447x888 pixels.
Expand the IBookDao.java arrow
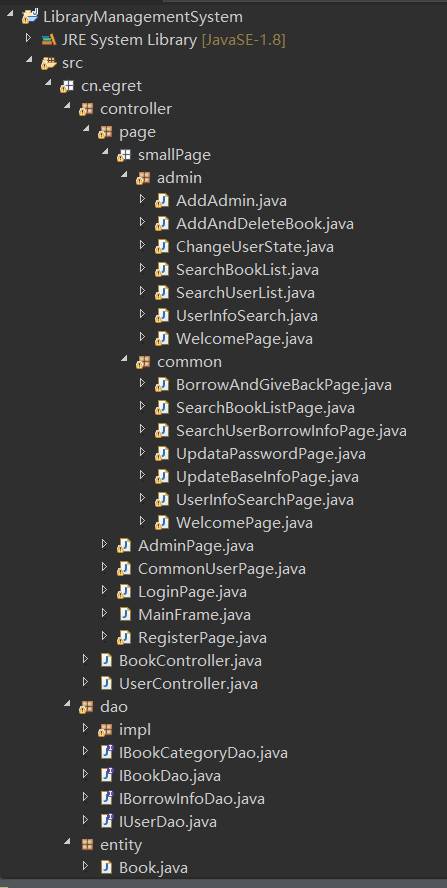86,774
